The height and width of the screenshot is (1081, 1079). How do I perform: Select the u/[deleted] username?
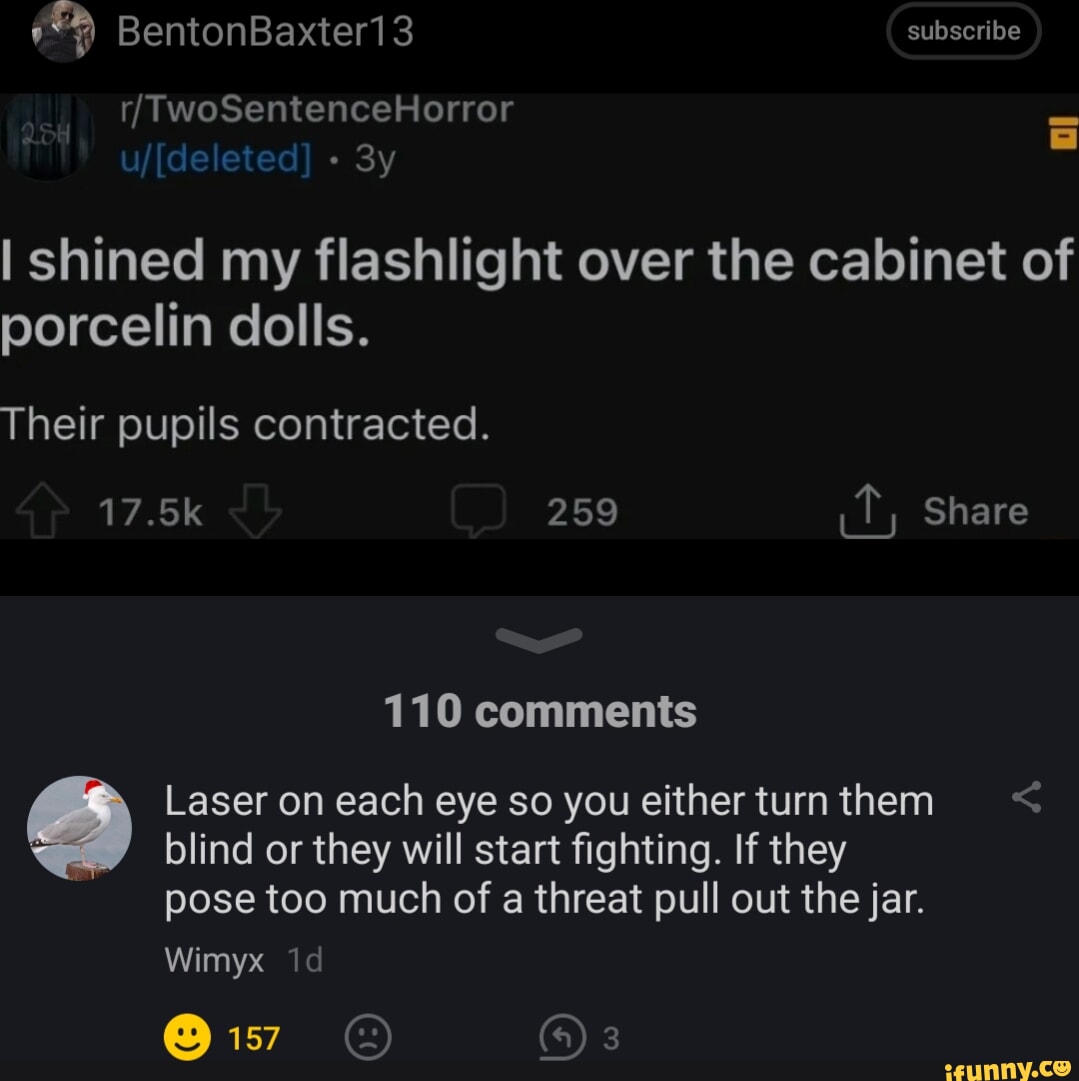point(213,158)
